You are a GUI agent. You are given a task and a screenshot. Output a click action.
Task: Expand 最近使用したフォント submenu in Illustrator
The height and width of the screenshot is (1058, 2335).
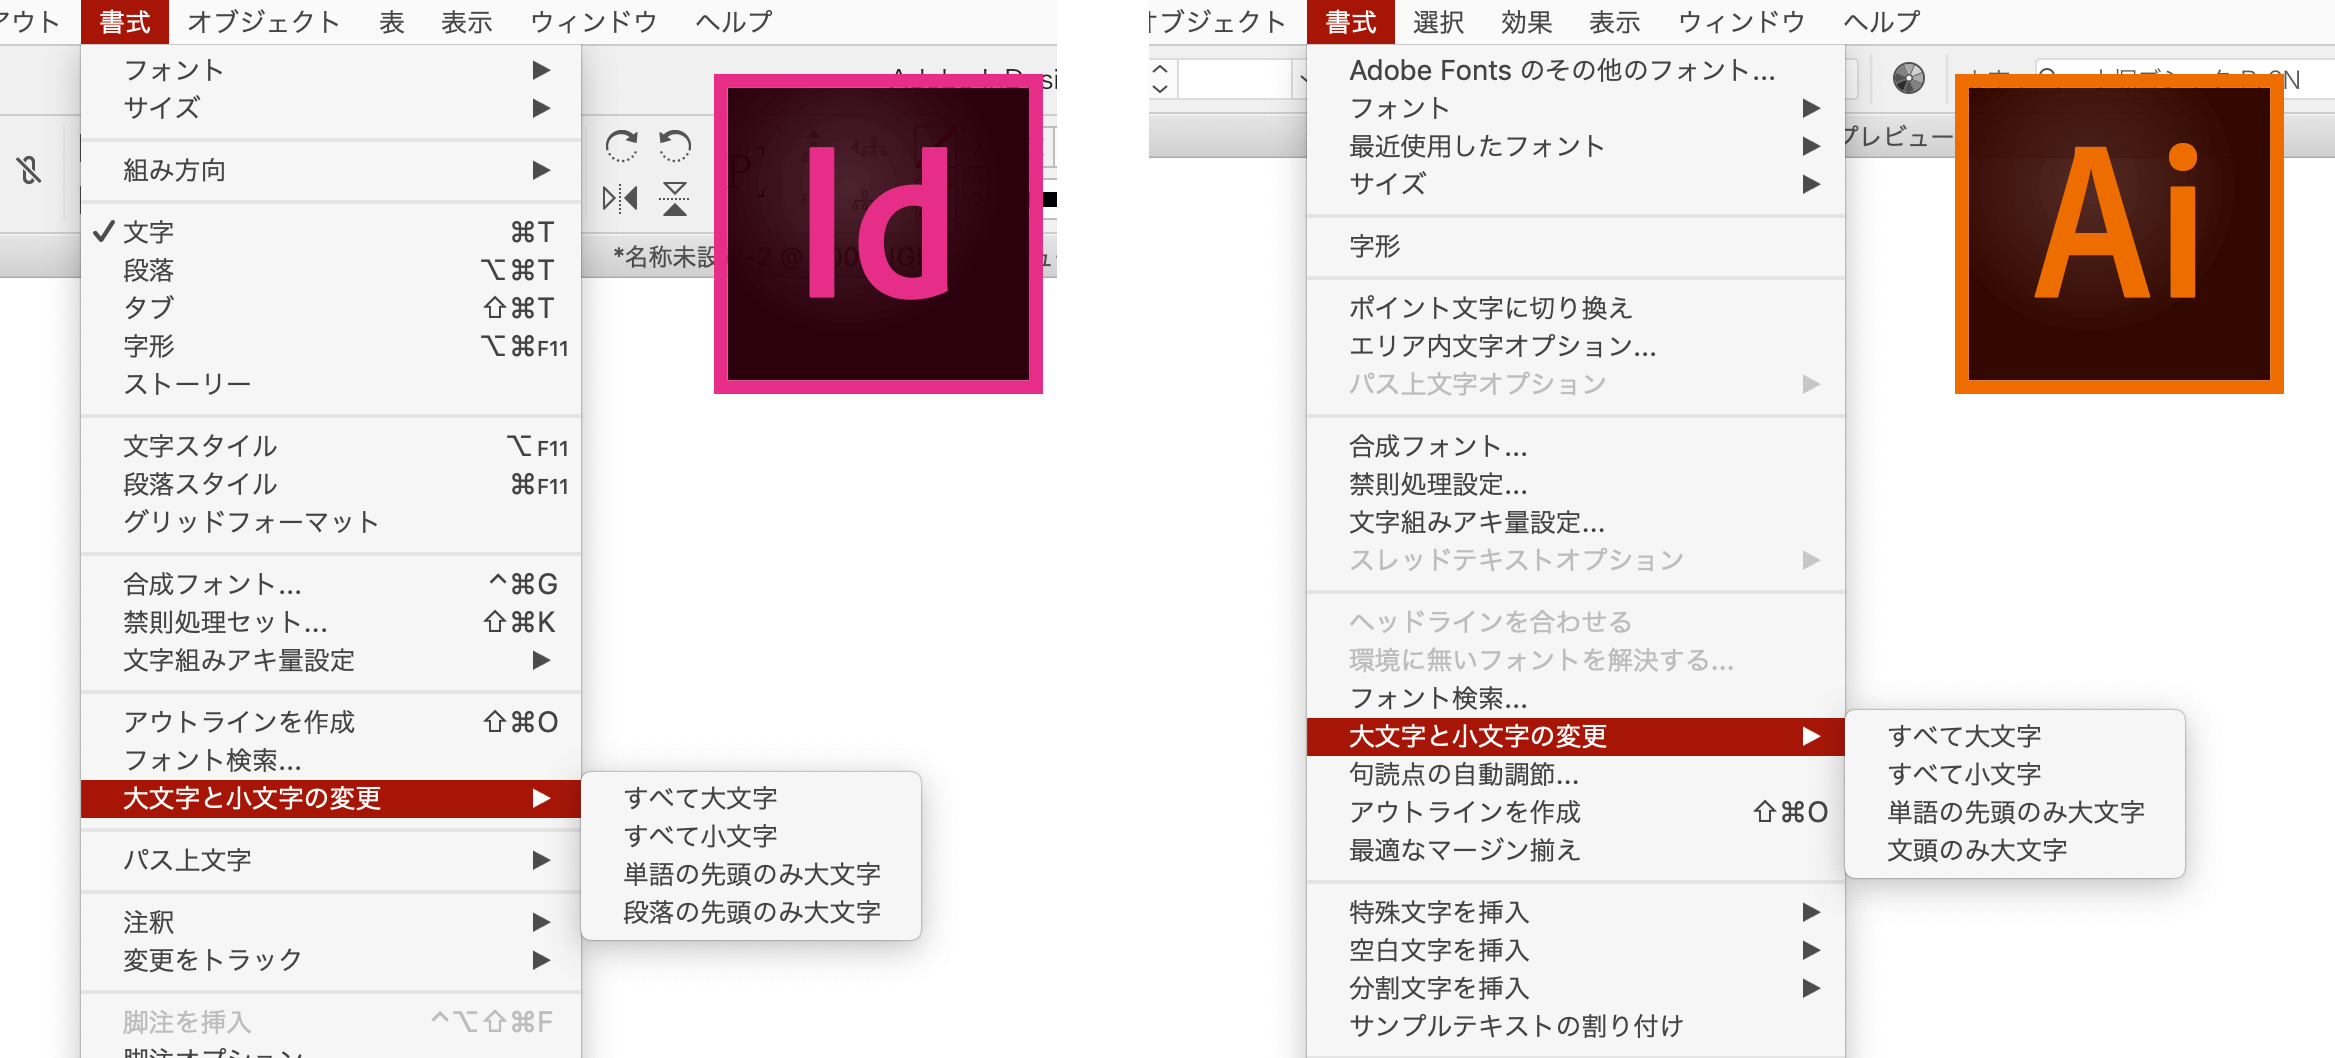click(1576, 146)
